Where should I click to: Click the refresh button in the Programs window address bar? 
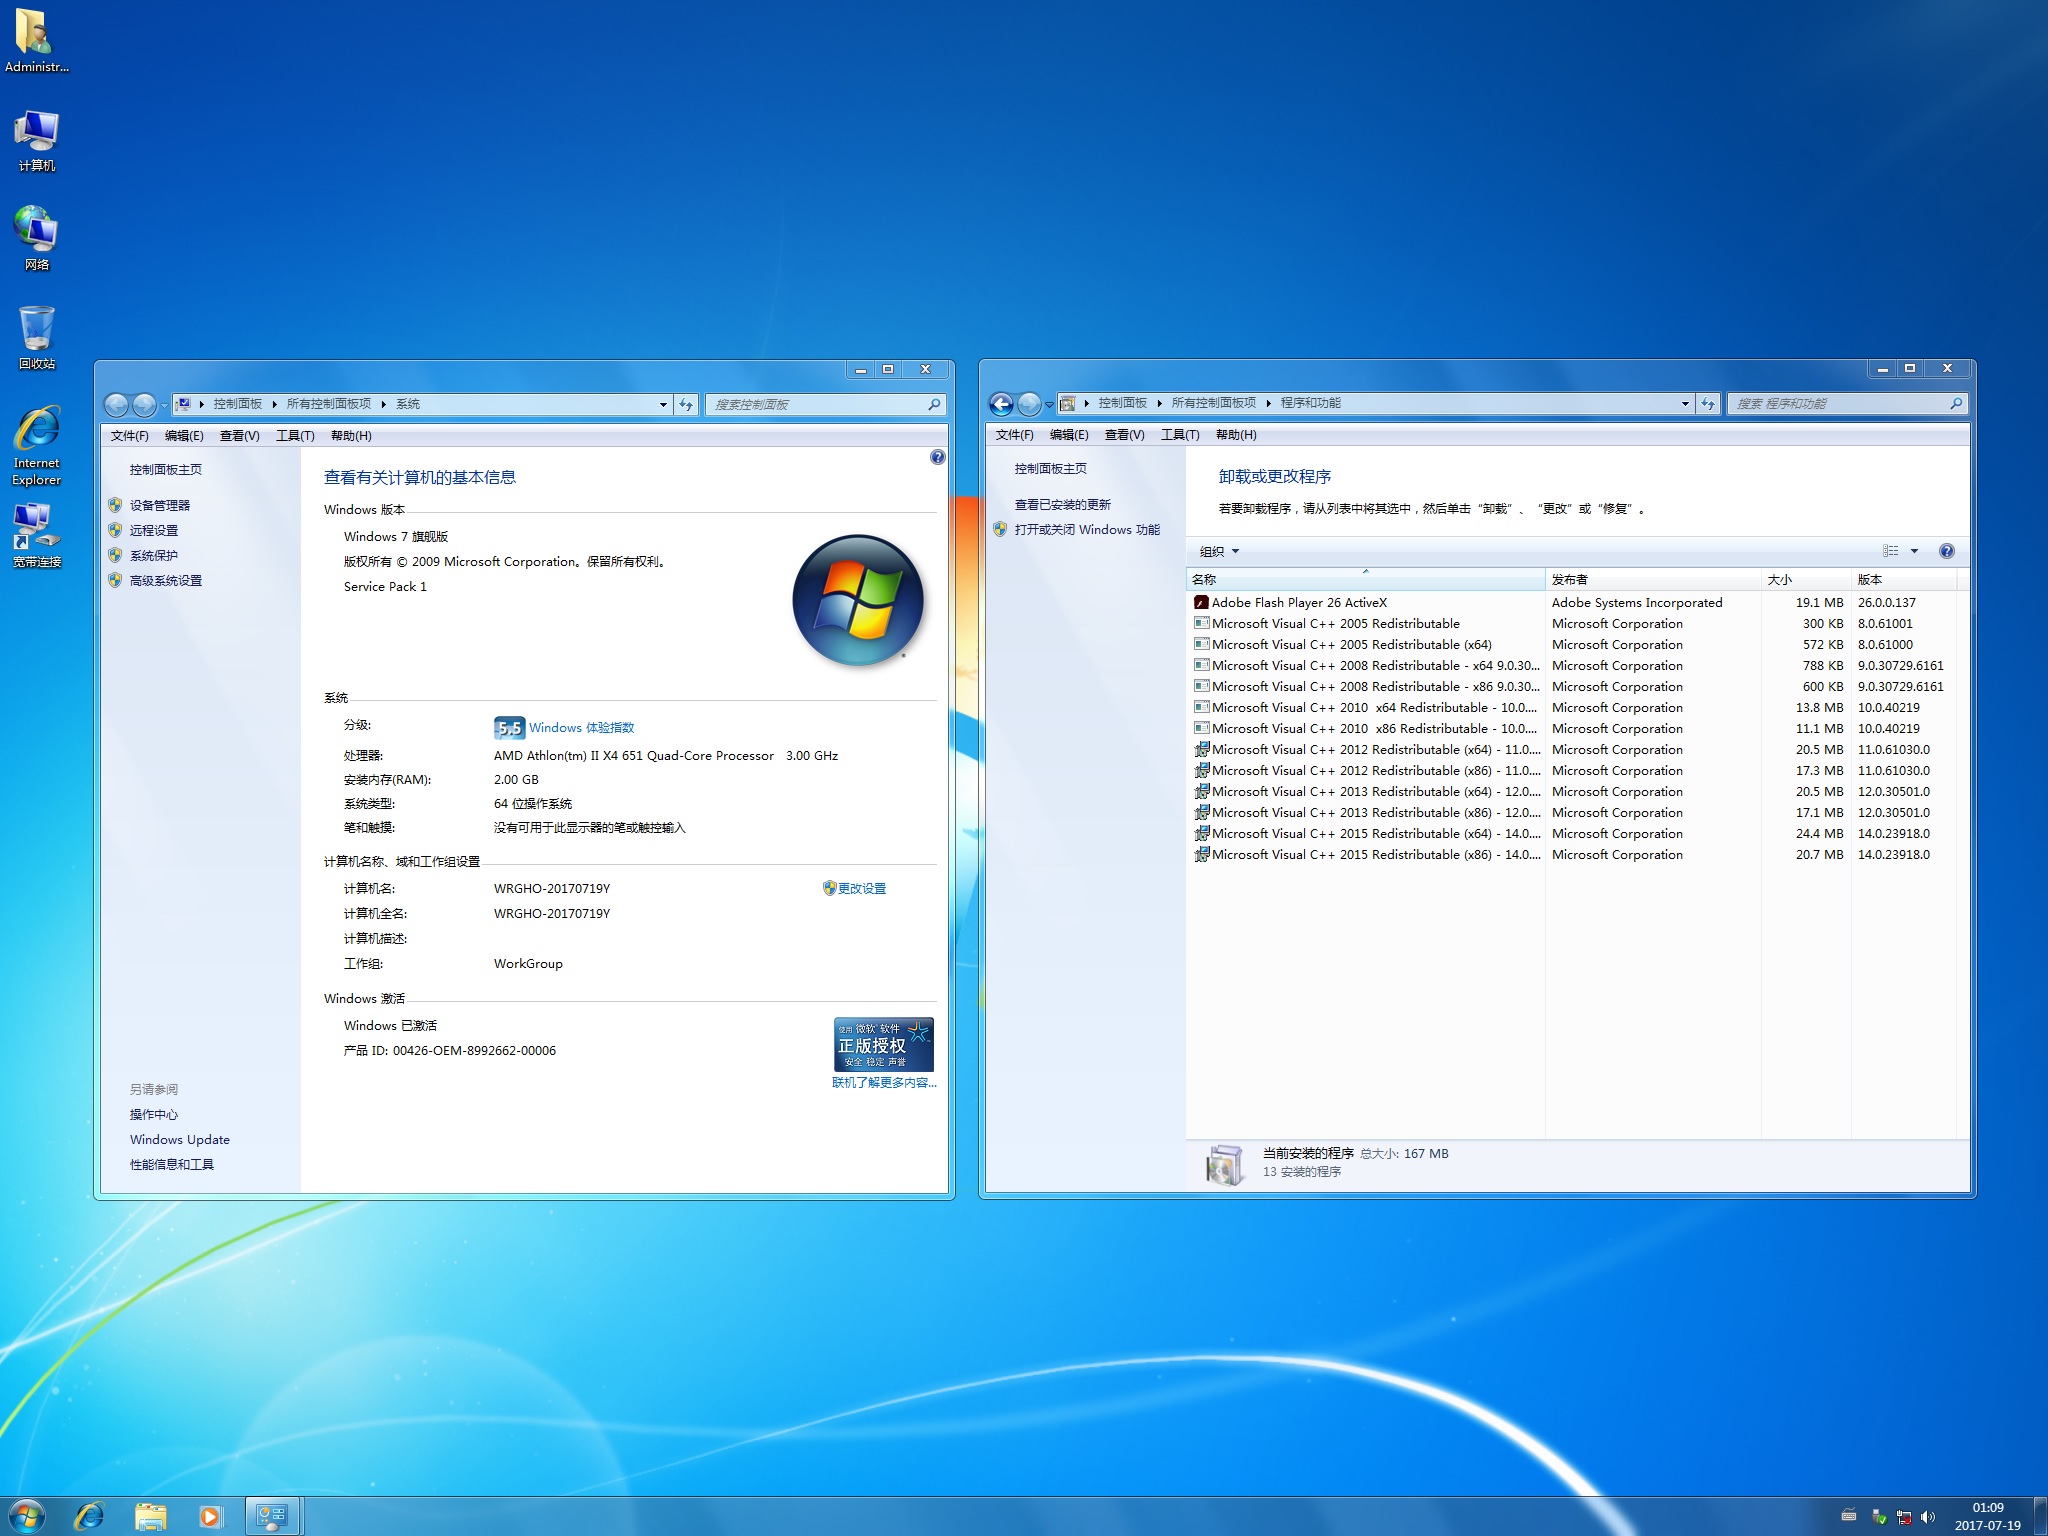pyautogui.click(x=1708, y=404)
